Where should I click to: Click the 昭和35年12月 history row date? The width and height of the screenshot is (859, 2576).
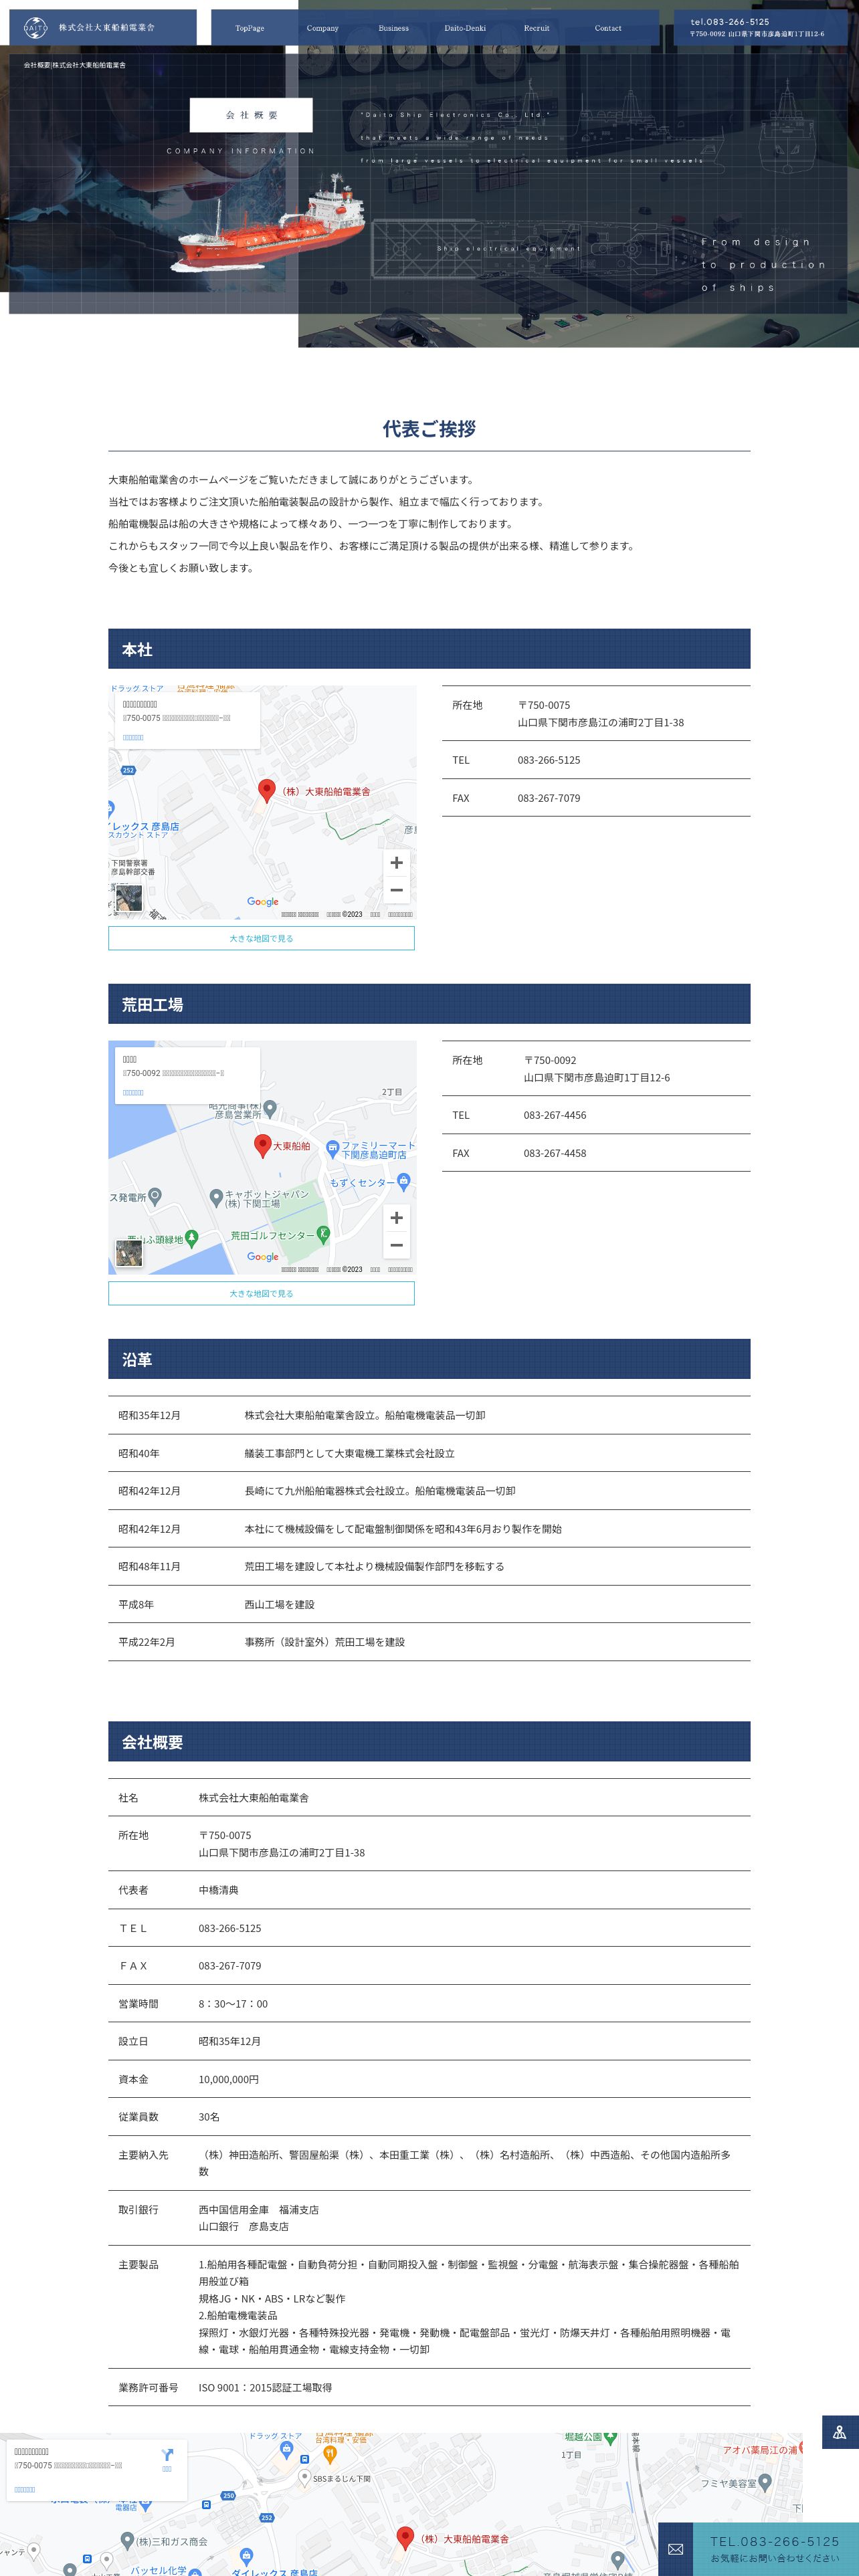pyautogui.click(x=150, y=1415)
